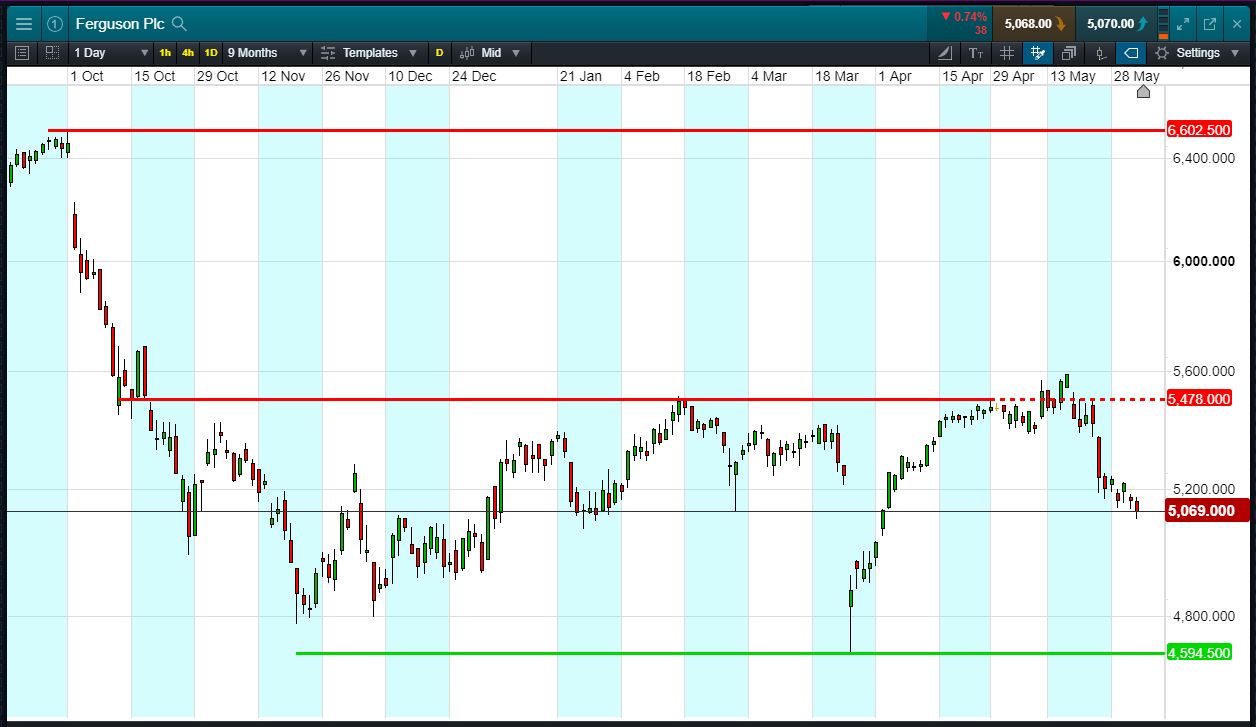Click the buy price 5,070.00

click(1117, 23)
